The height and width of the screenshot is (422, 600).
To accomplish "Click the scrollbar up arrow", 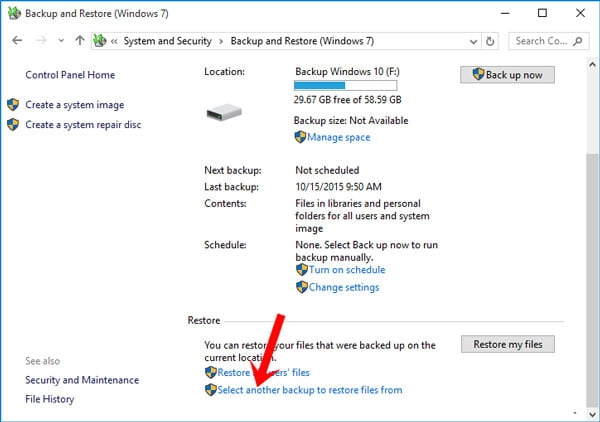I will coord(592,64).
